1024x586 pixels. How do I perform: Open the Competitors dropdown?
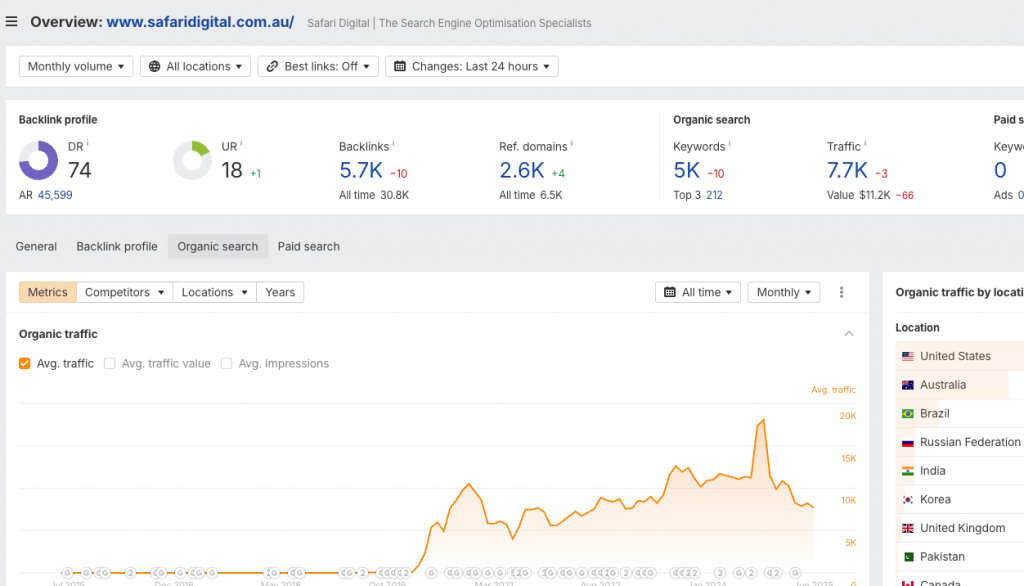coord(124,292)
